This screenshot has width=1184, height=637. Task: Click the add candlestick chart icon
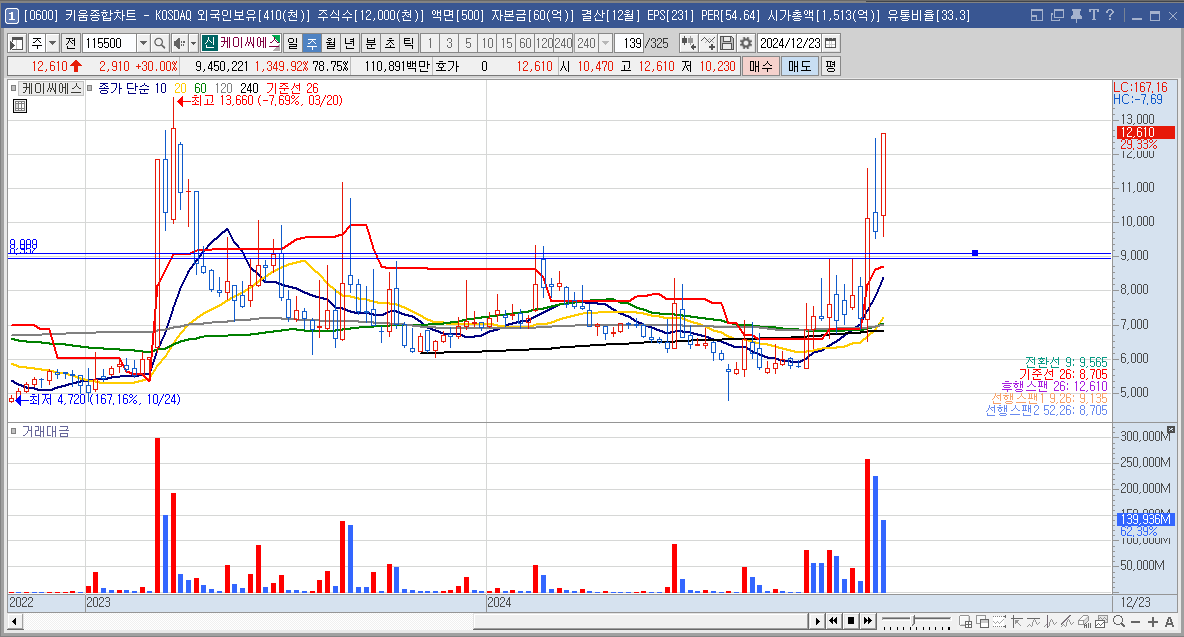[x=688, y=43]
